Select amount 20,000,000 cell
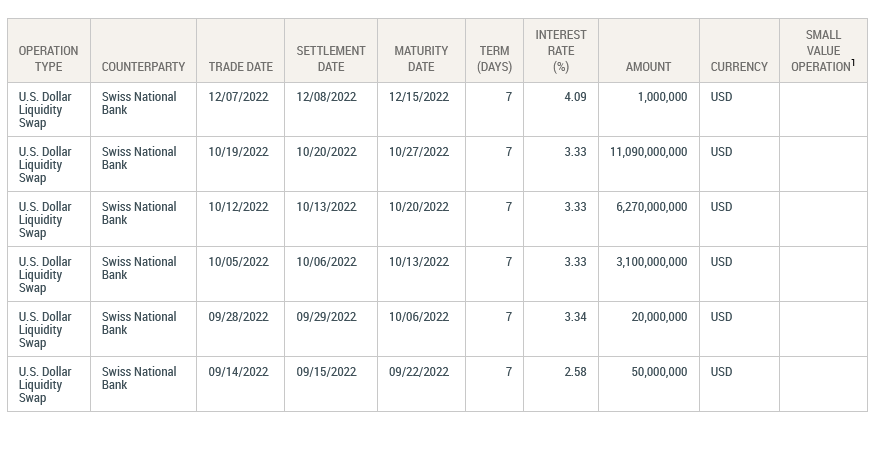The image size is (890, 461). (x=649, y=329)
